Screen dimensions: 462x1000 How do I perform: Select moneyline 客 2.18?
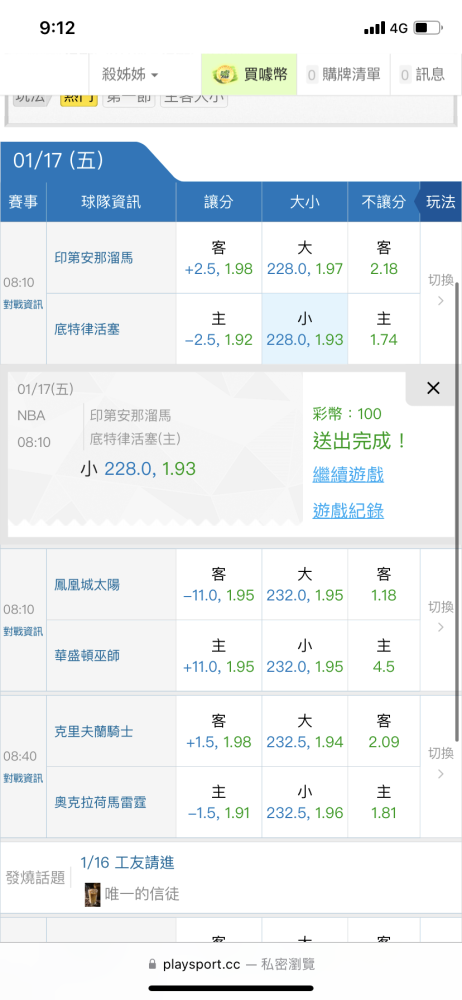(x=384, y=258)
